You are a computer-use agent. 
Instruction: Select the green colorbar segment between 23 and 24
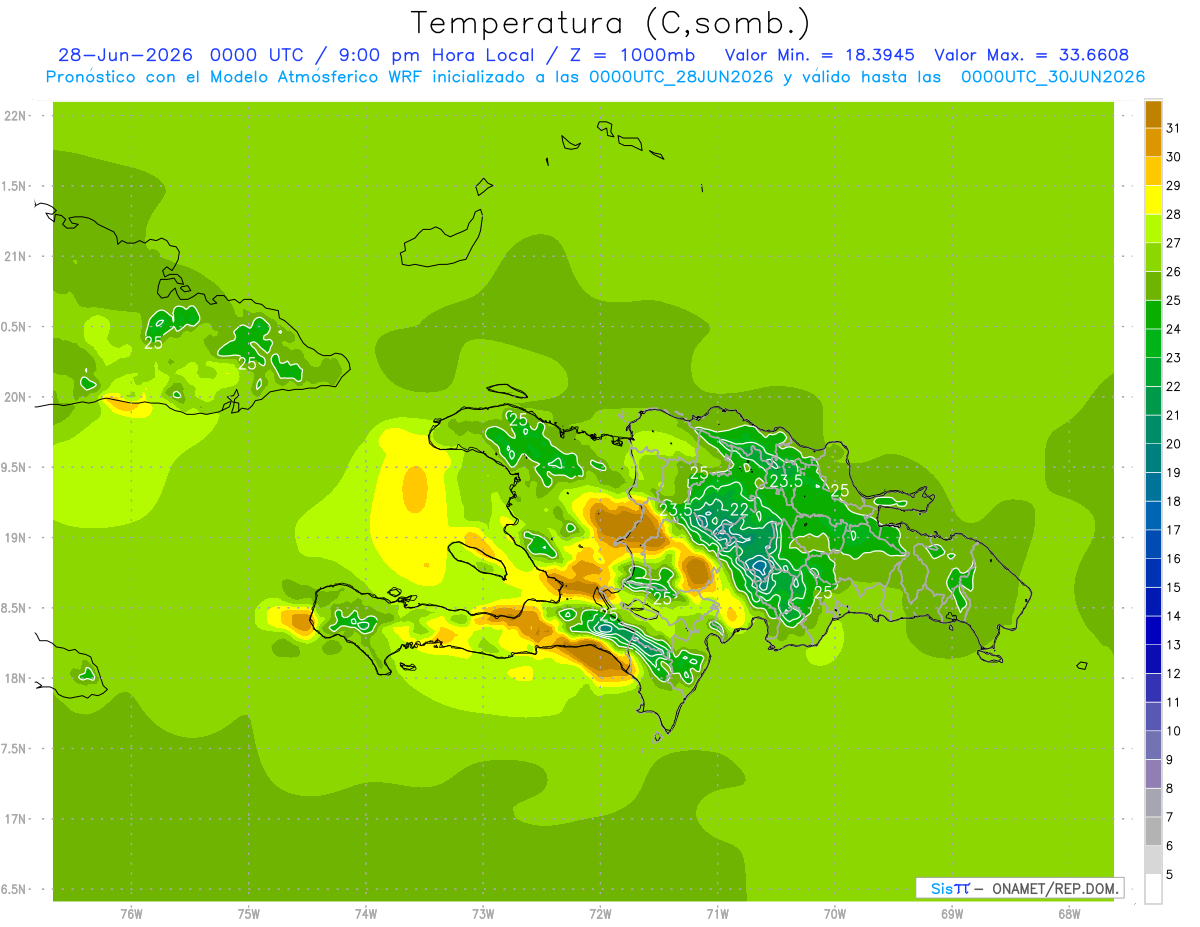tap(1153, 343)
